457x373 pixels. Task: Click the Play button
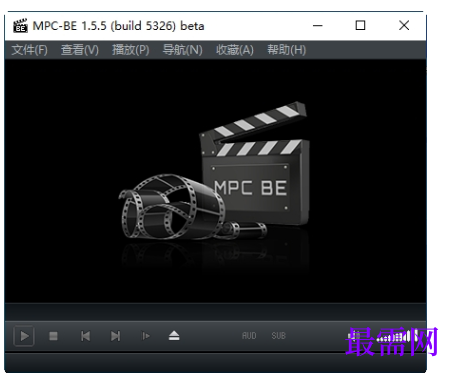24,336
